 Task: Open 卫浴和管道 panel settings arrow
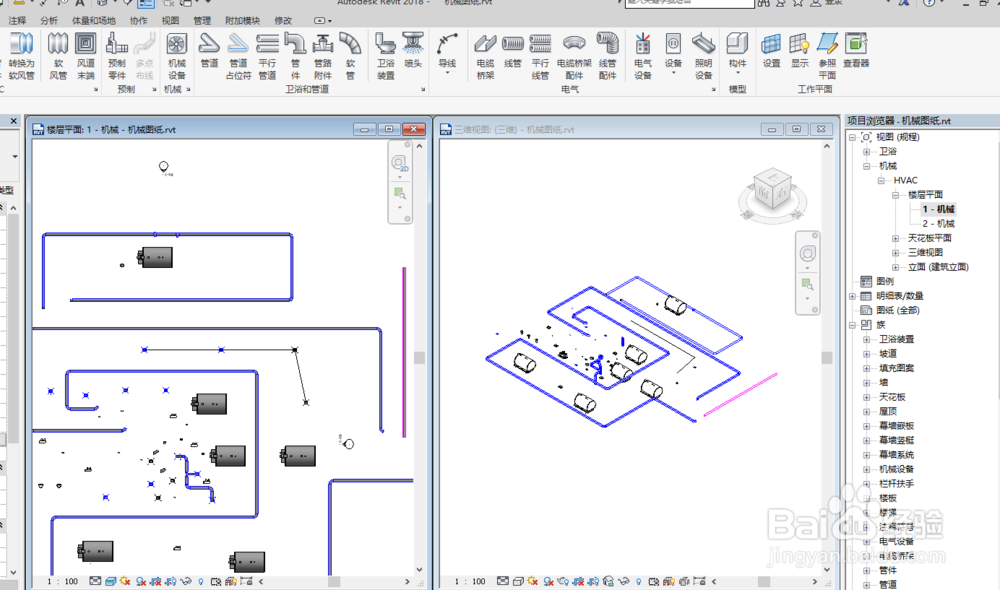[x=423, y=90]
